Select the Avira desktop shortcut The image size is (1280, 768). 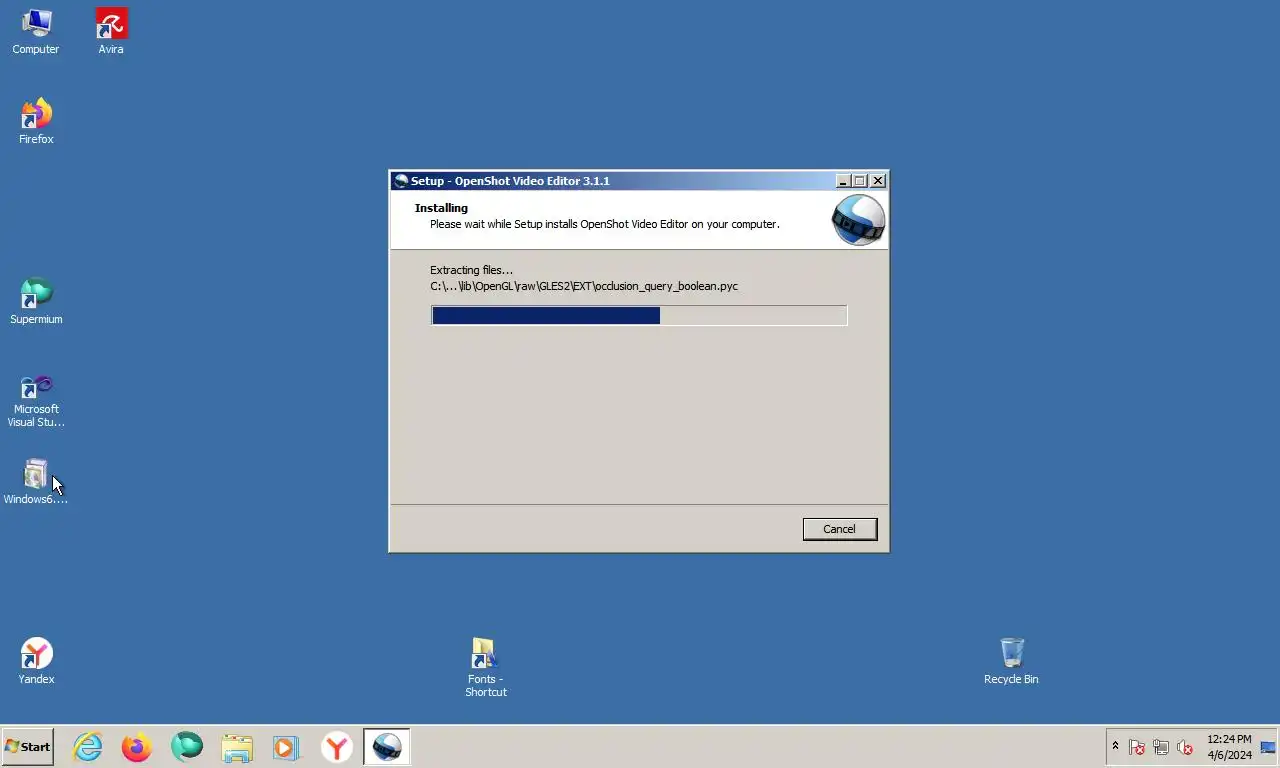[x=111, y=32]
